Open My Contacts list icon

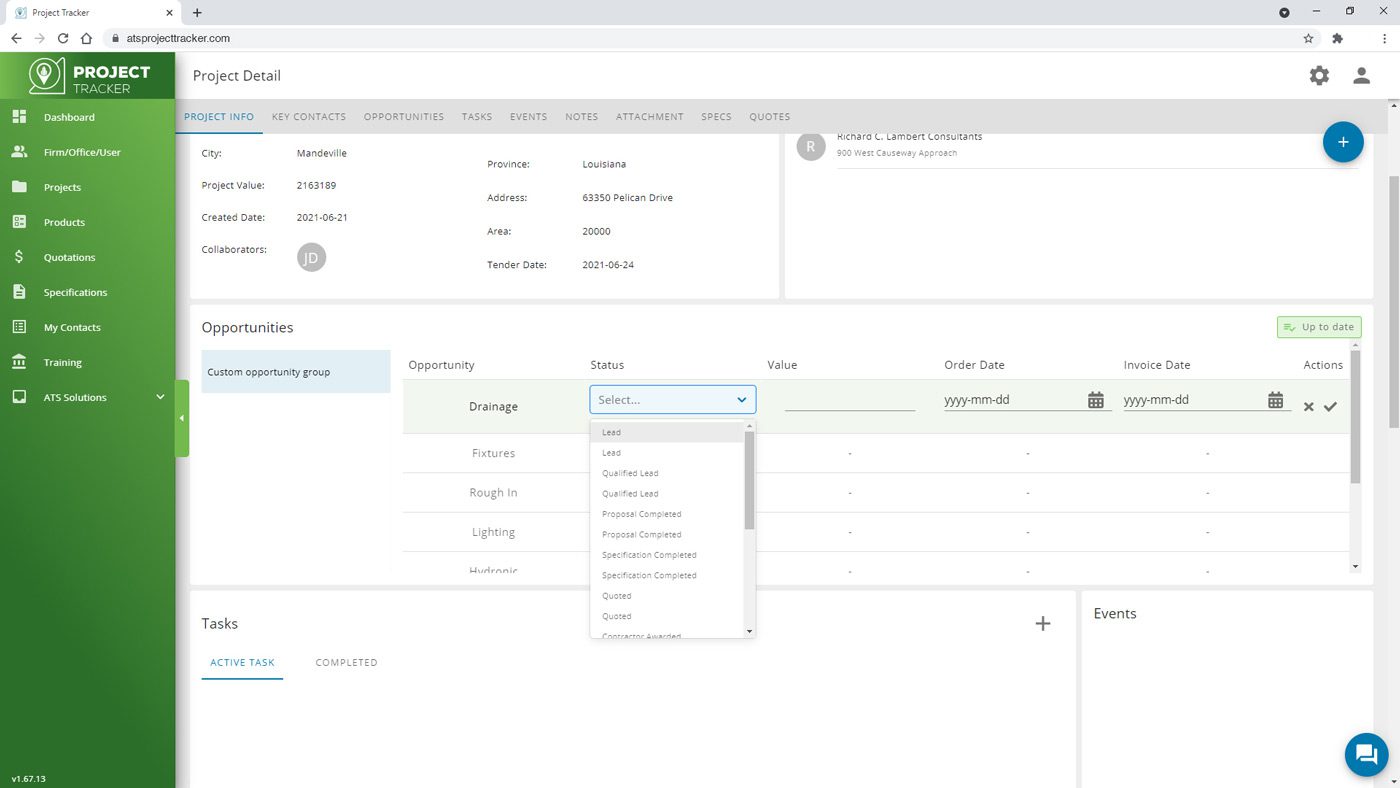click(x=19, y=327)
